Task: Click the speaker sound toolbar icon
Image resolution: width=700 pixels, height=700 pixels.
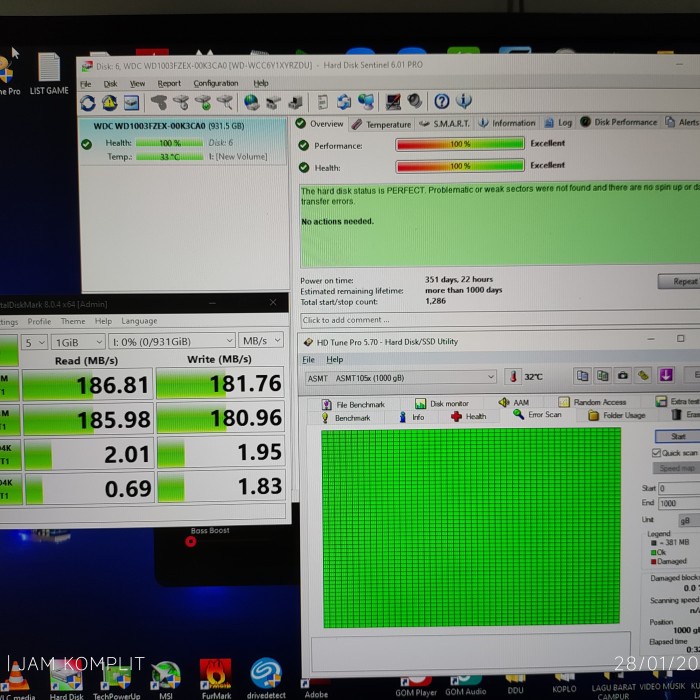Action: click(415, 101)
